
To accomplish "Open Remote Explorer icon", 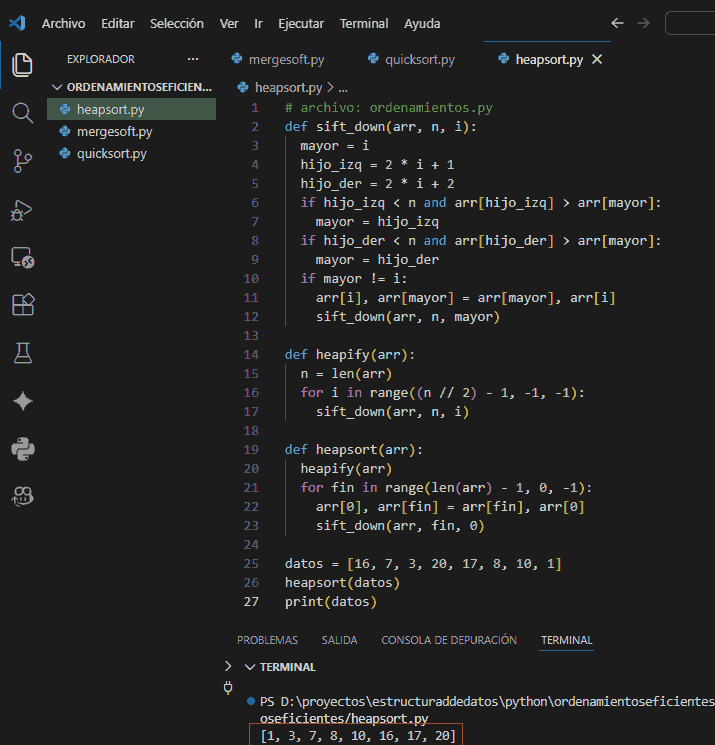I will (22, 257).
